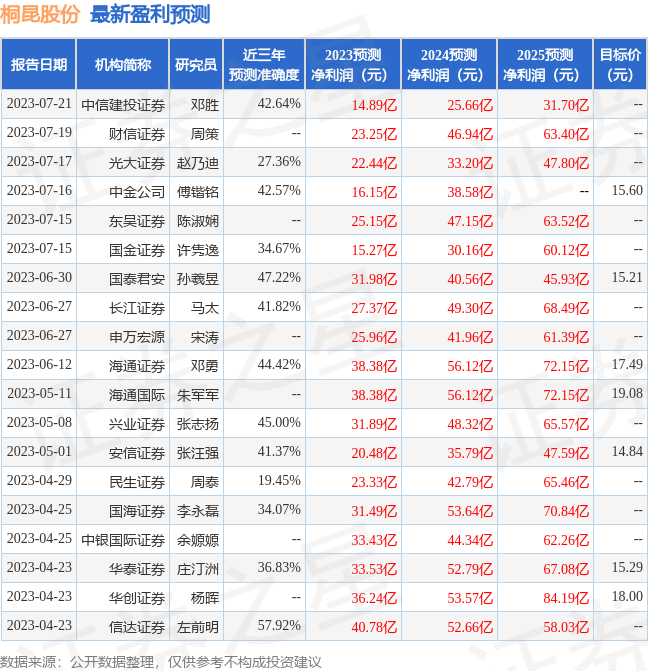Click the date 2023-06-30
The width and height of the screenshot is (648, 671).
39,277
